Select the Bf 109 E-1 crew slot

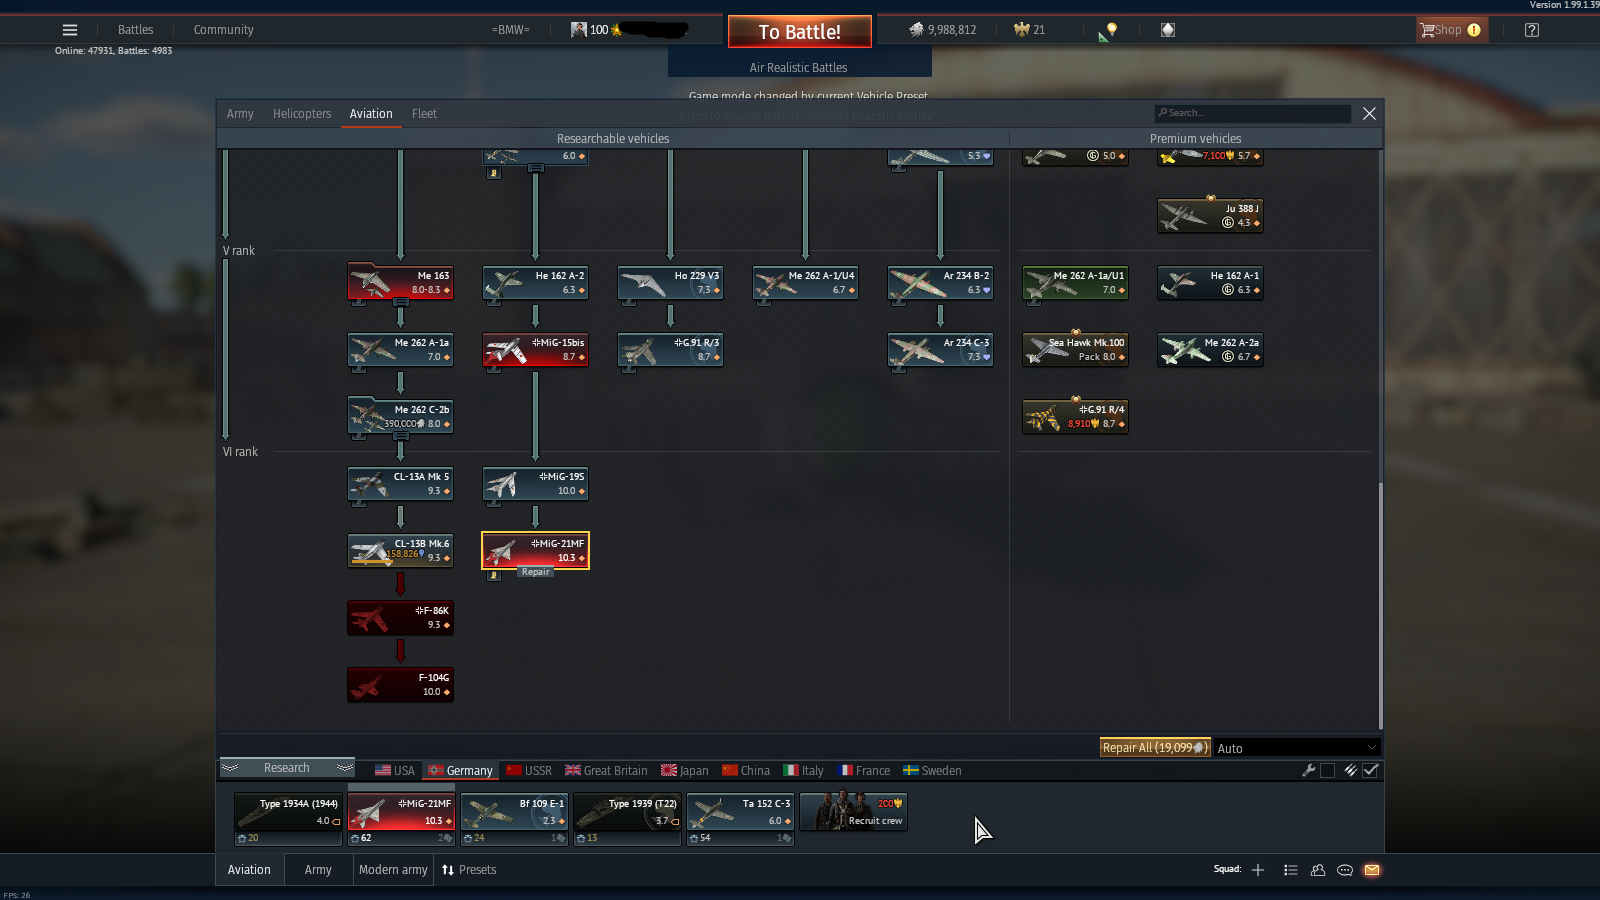[515, 819]
